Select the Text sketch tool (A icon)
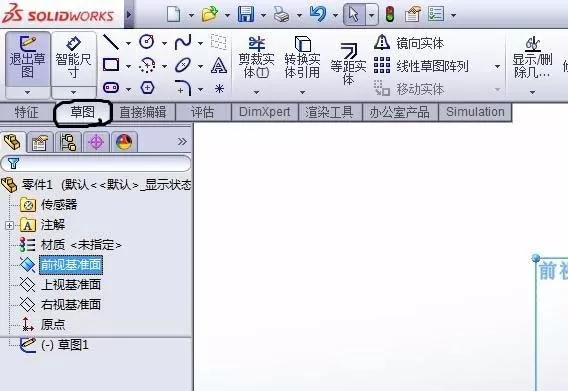Screen dimensions: 568x391 [x=219, y=66]
